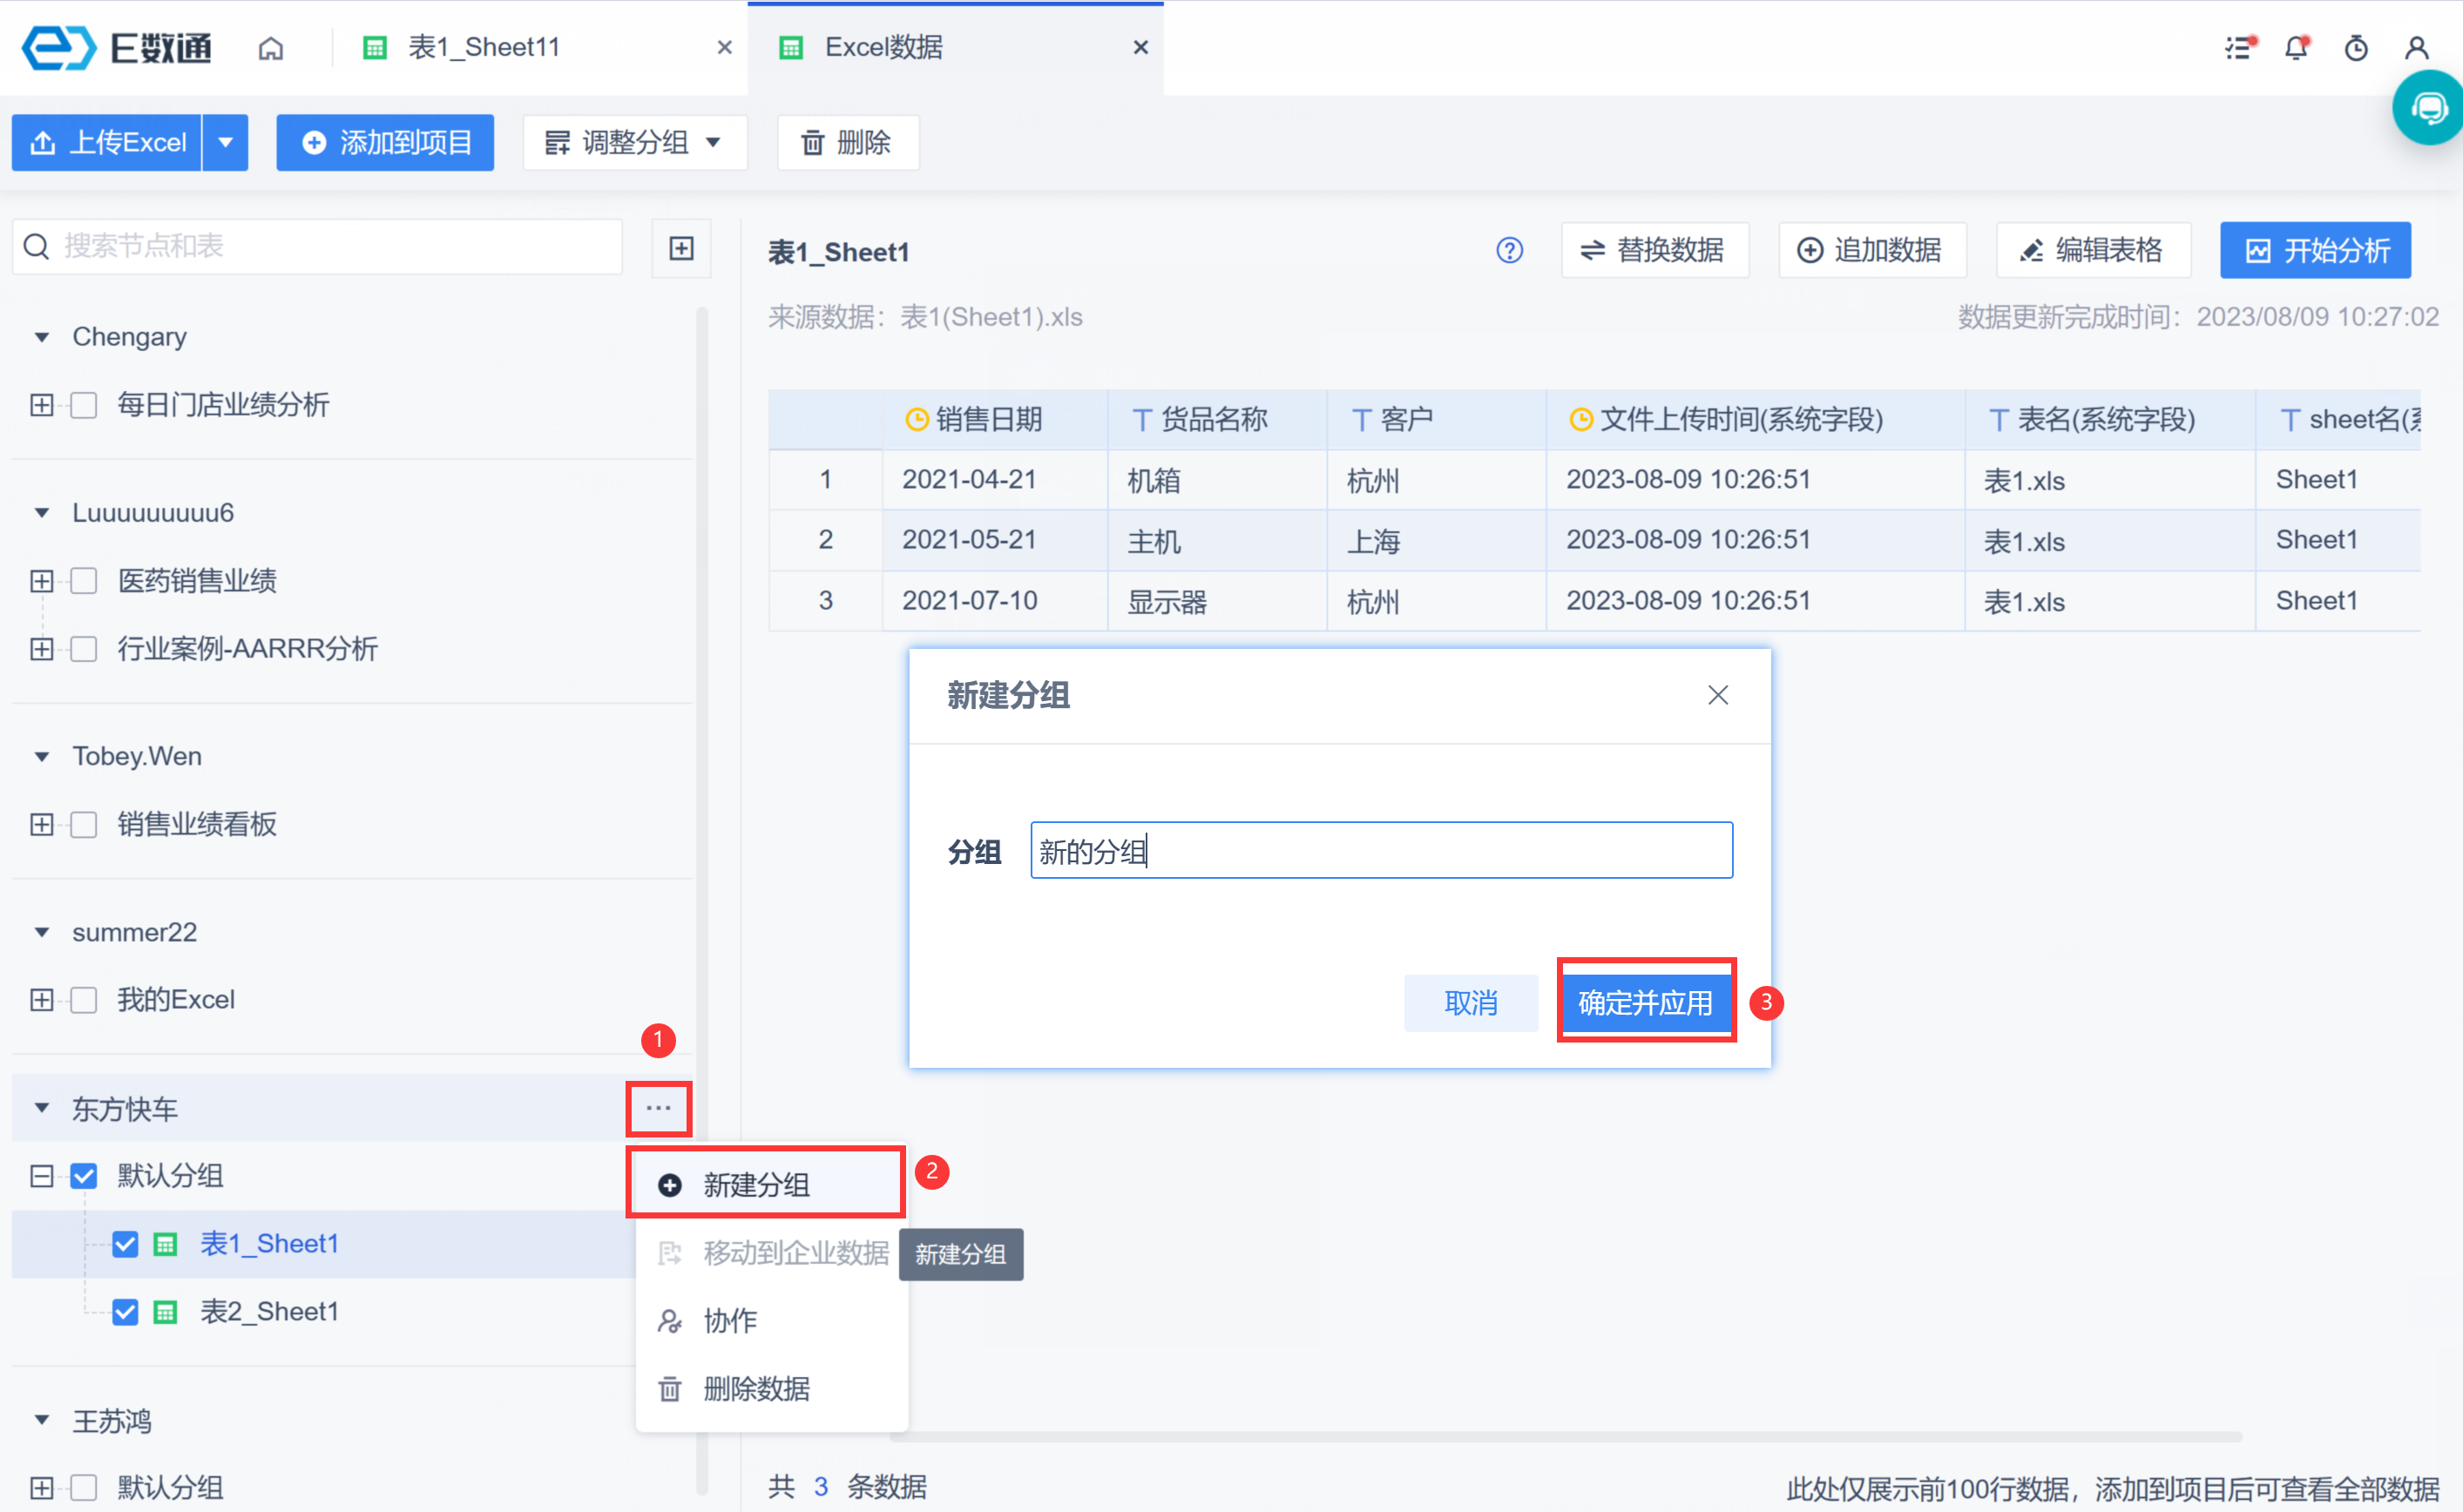
Task: Click the home icon in the top bar
Action: pyautogui.click(x=271, y=48)
